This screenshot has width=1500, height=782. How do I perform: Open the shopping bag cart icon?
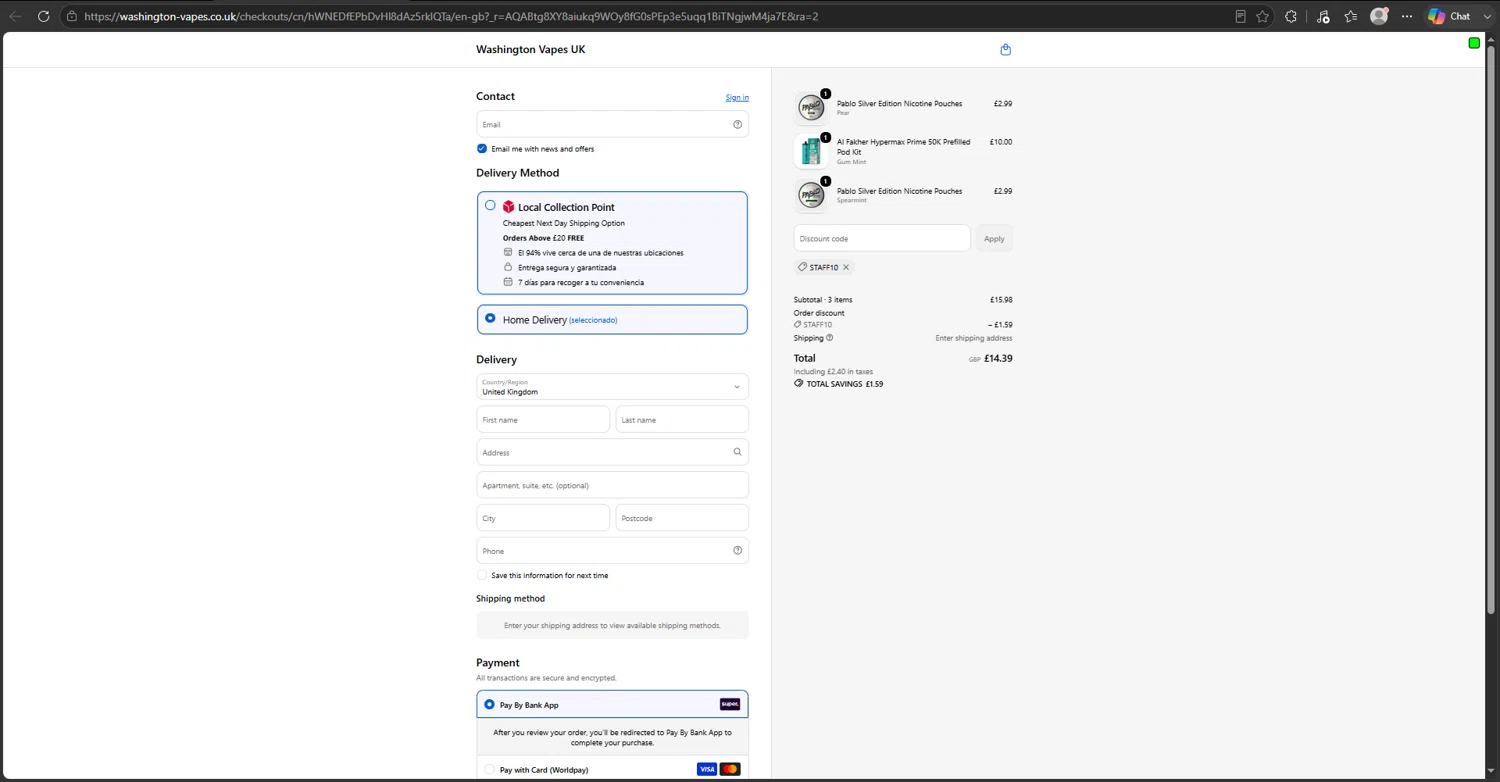[x=1005, y=49]
